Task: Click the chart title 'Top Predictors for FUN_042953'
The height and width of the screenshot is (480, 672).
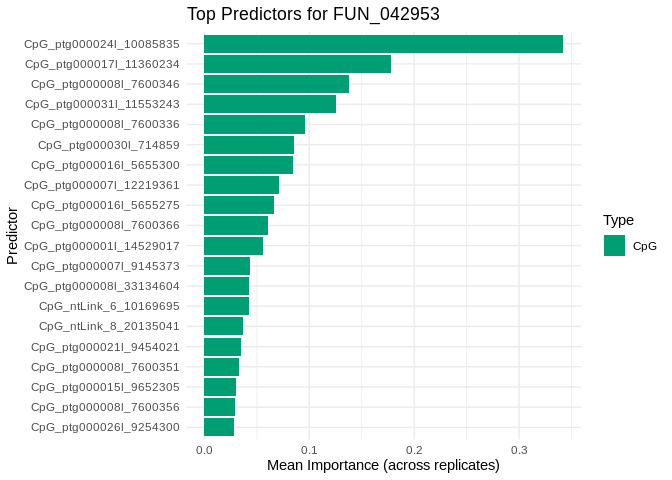Action: [313, 14]
